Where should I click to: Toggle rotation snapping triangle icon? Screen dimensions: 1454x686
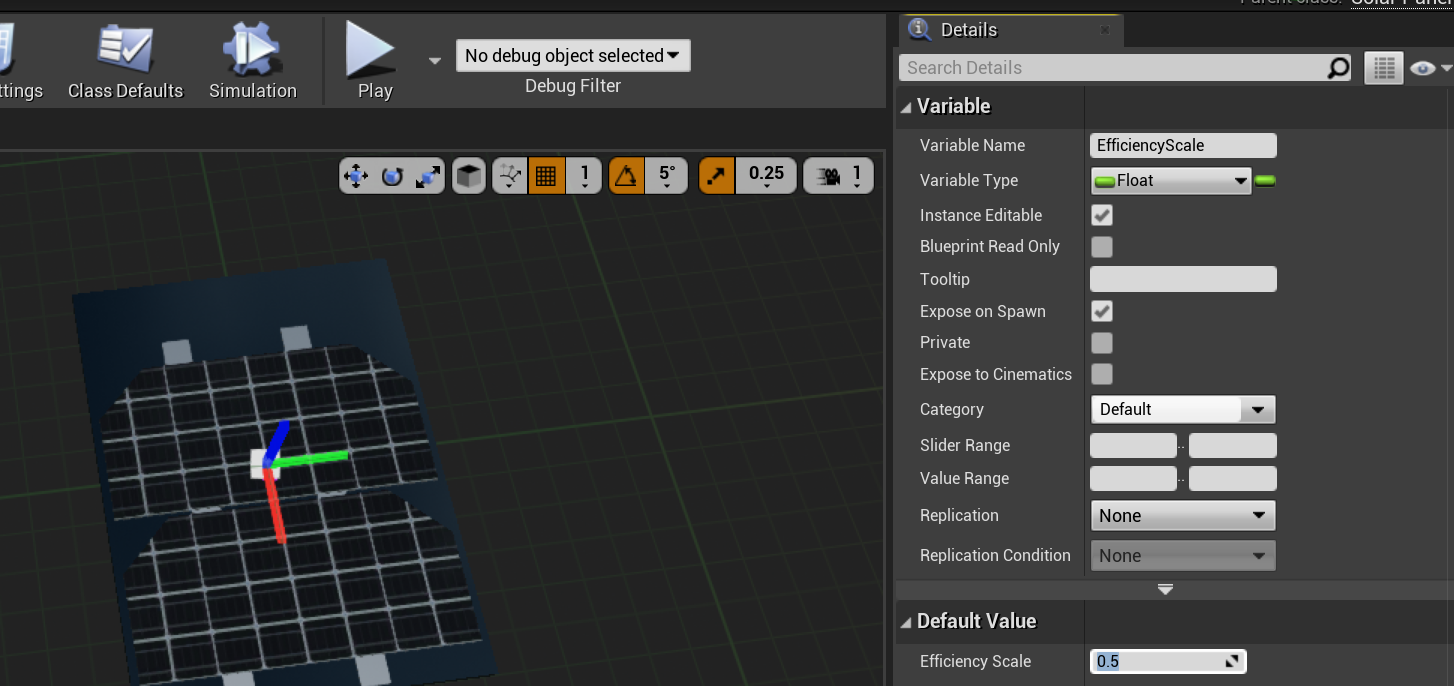(x=626, y=176)
